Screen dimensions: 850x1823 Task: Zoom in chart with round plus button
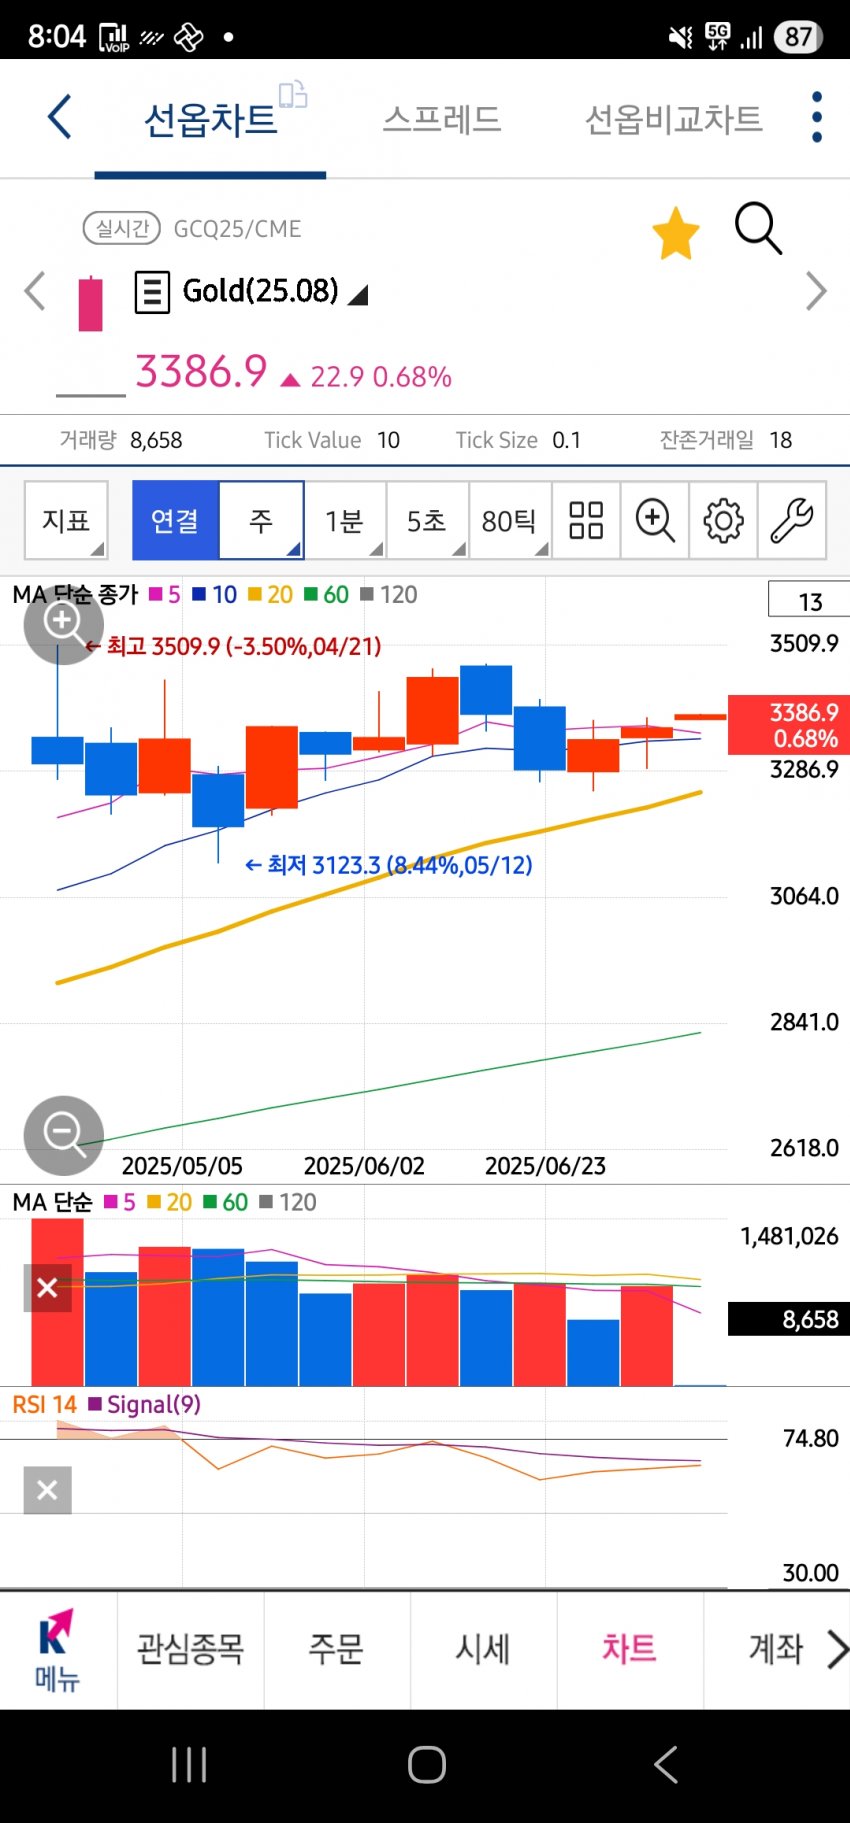63,622
